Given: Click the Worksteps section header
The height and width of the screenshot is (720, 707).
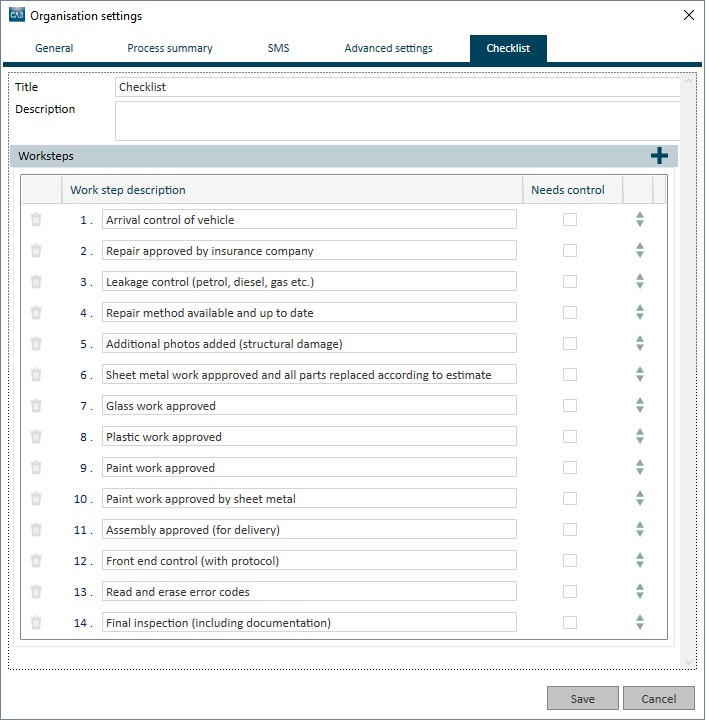Looking at the screenshot, I should (344, 156).
